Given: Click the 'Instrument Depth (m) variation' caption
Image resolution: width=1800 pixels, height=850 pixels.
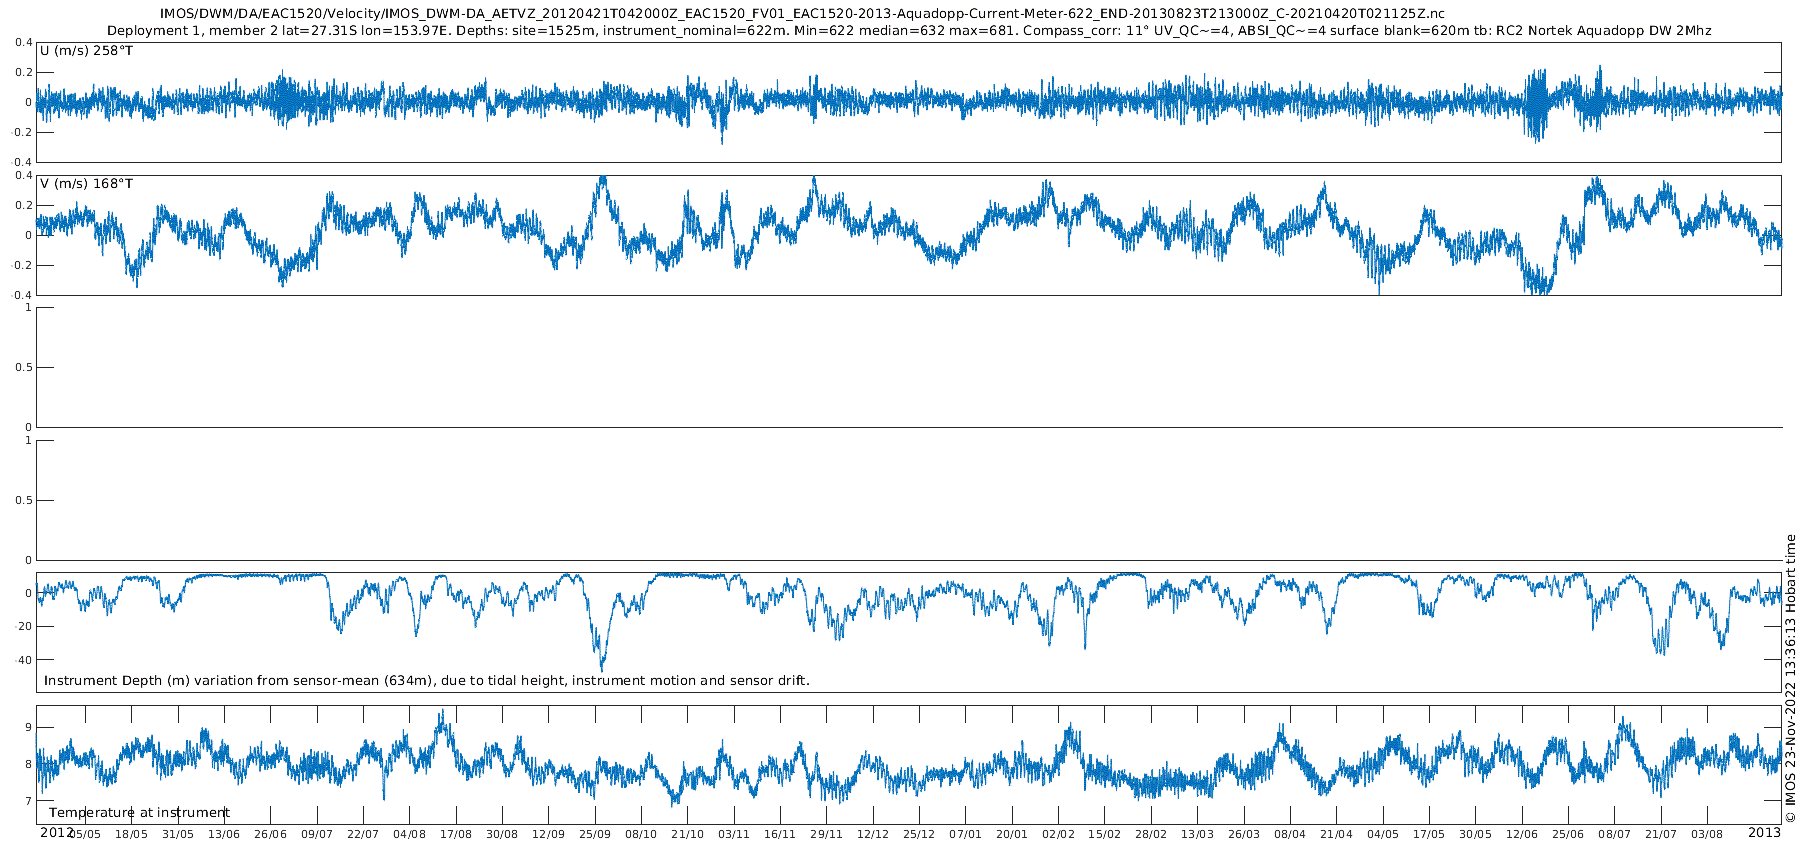Looking at the screenshot, I should pyautogui.click(x=427, y=681).
